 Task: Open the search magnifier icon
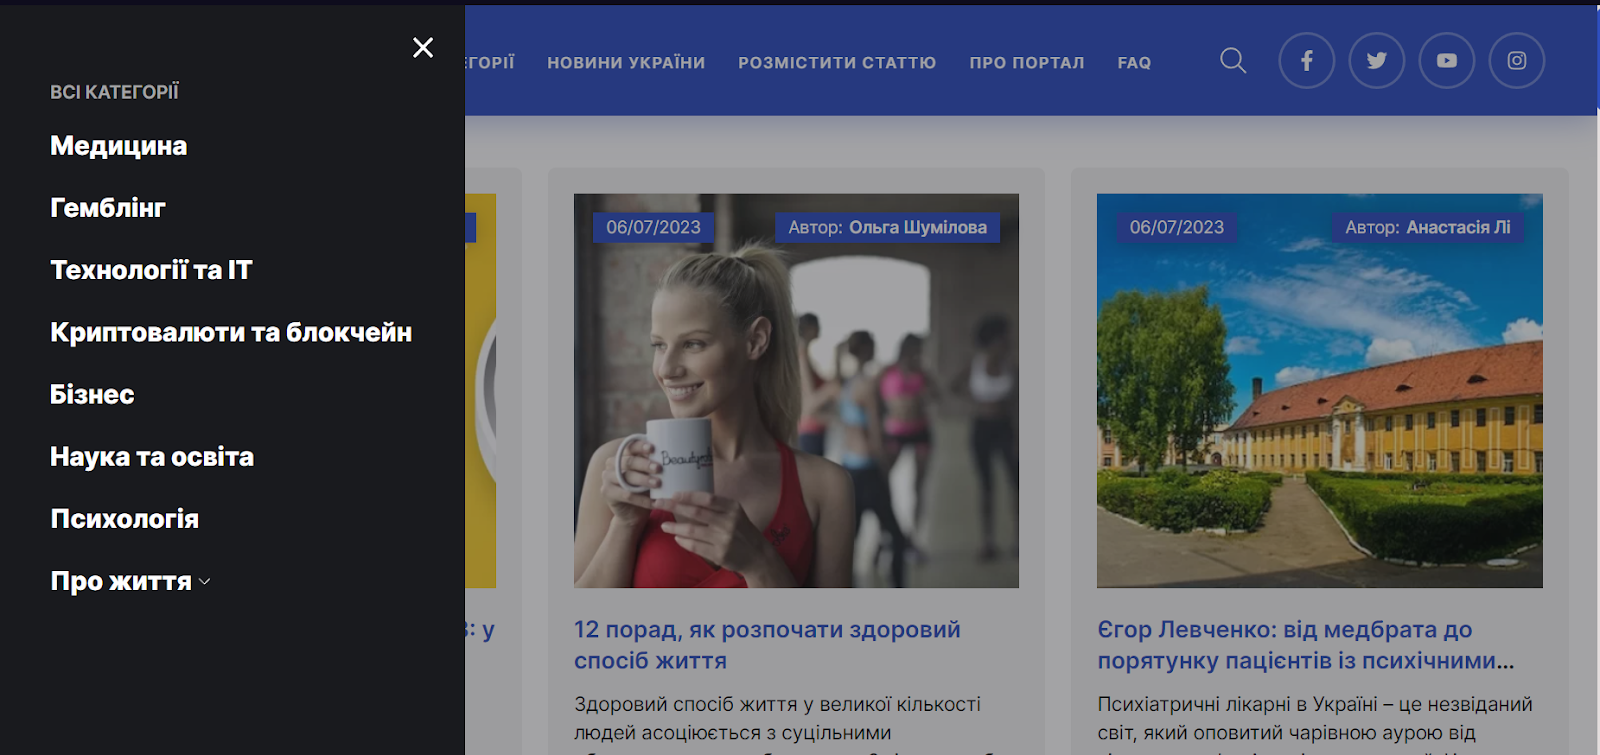coord(1233,61)
